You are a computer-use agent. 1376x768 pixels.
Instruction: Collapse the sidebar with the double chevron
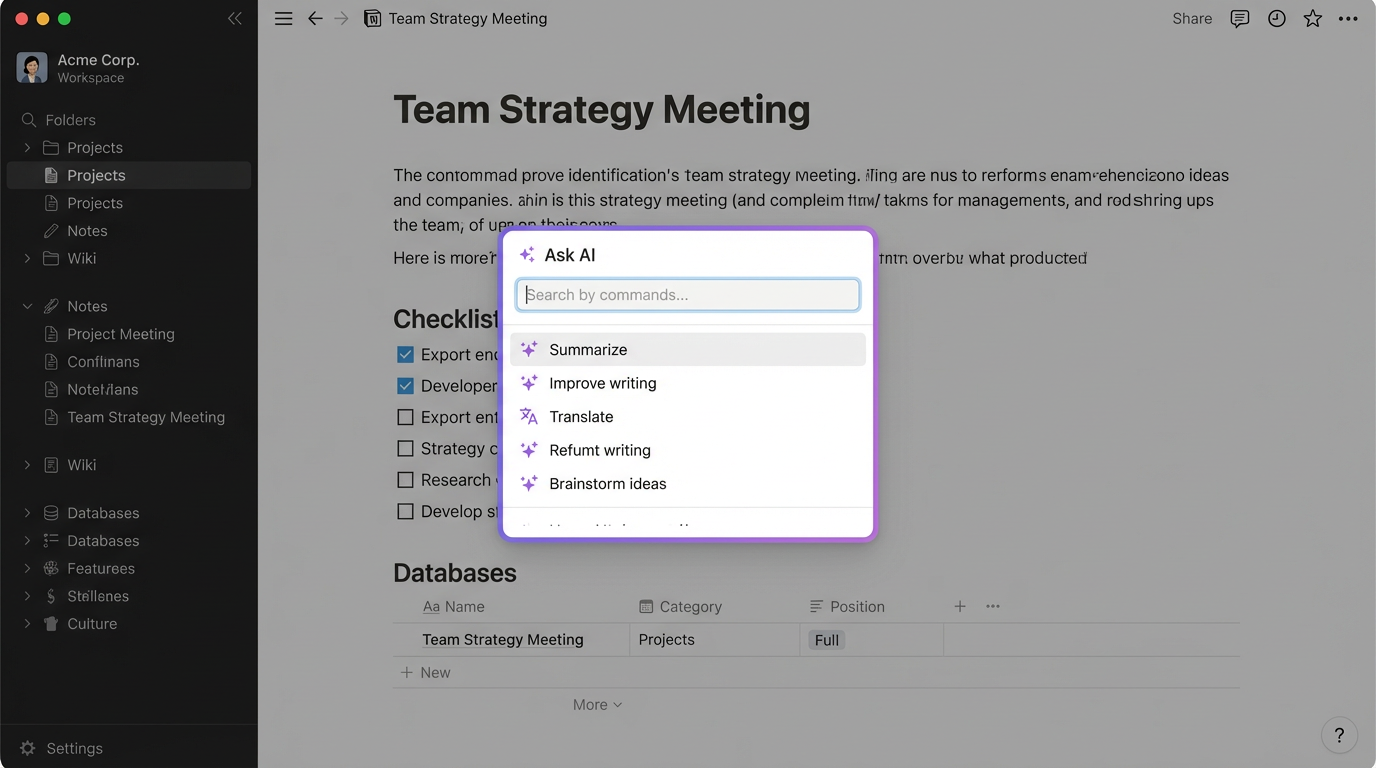(x=235, y=18)
